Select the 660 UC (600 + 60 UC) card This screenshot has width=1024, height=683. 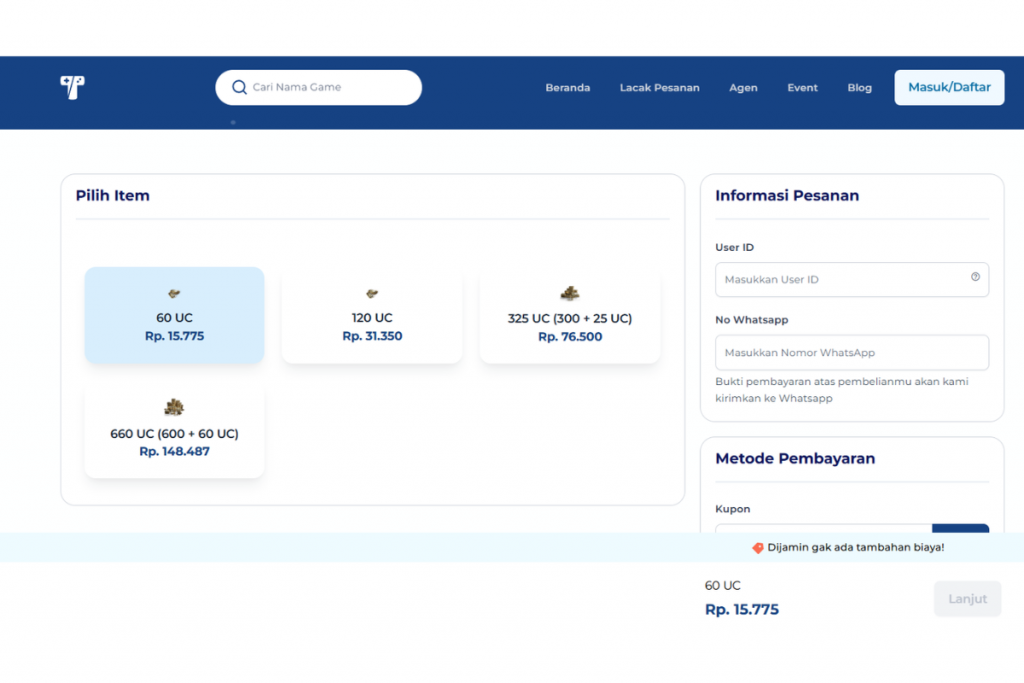coord(174,430)
